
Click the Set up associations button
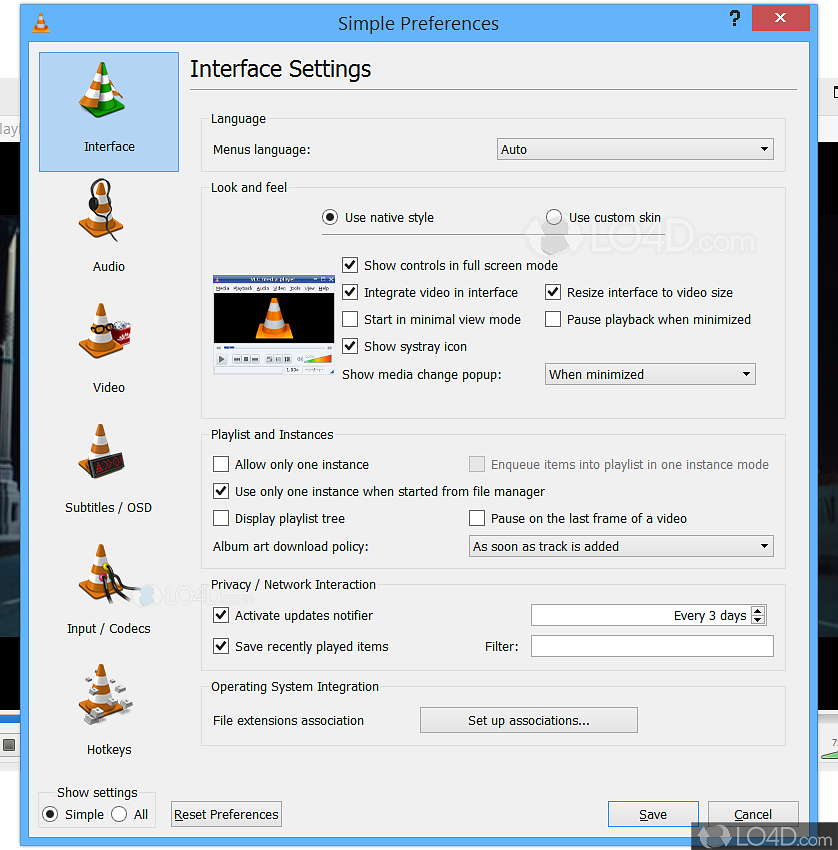(528, 720)
